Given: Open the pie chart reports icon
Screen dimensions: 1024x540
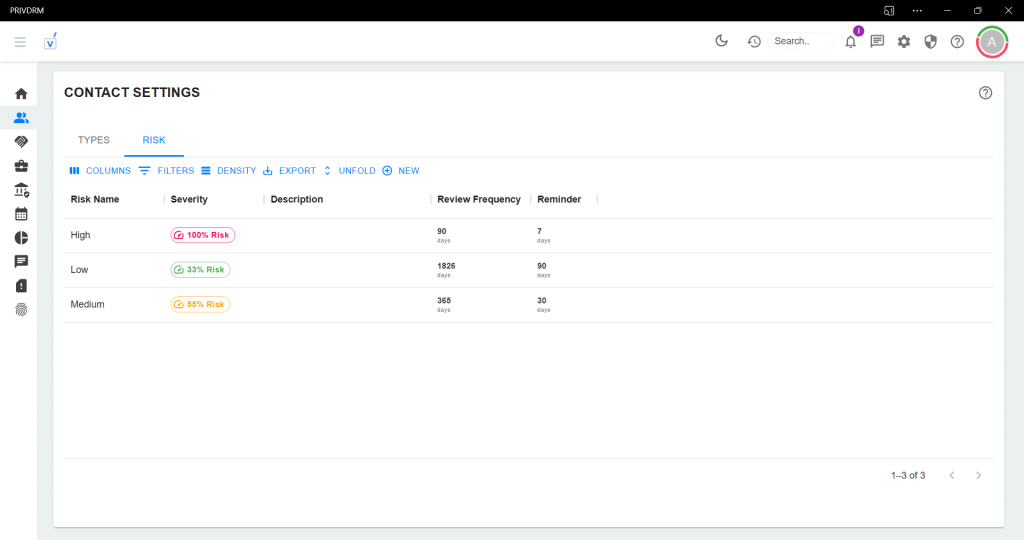Looking at the screenshot, I should coord(21,238).
